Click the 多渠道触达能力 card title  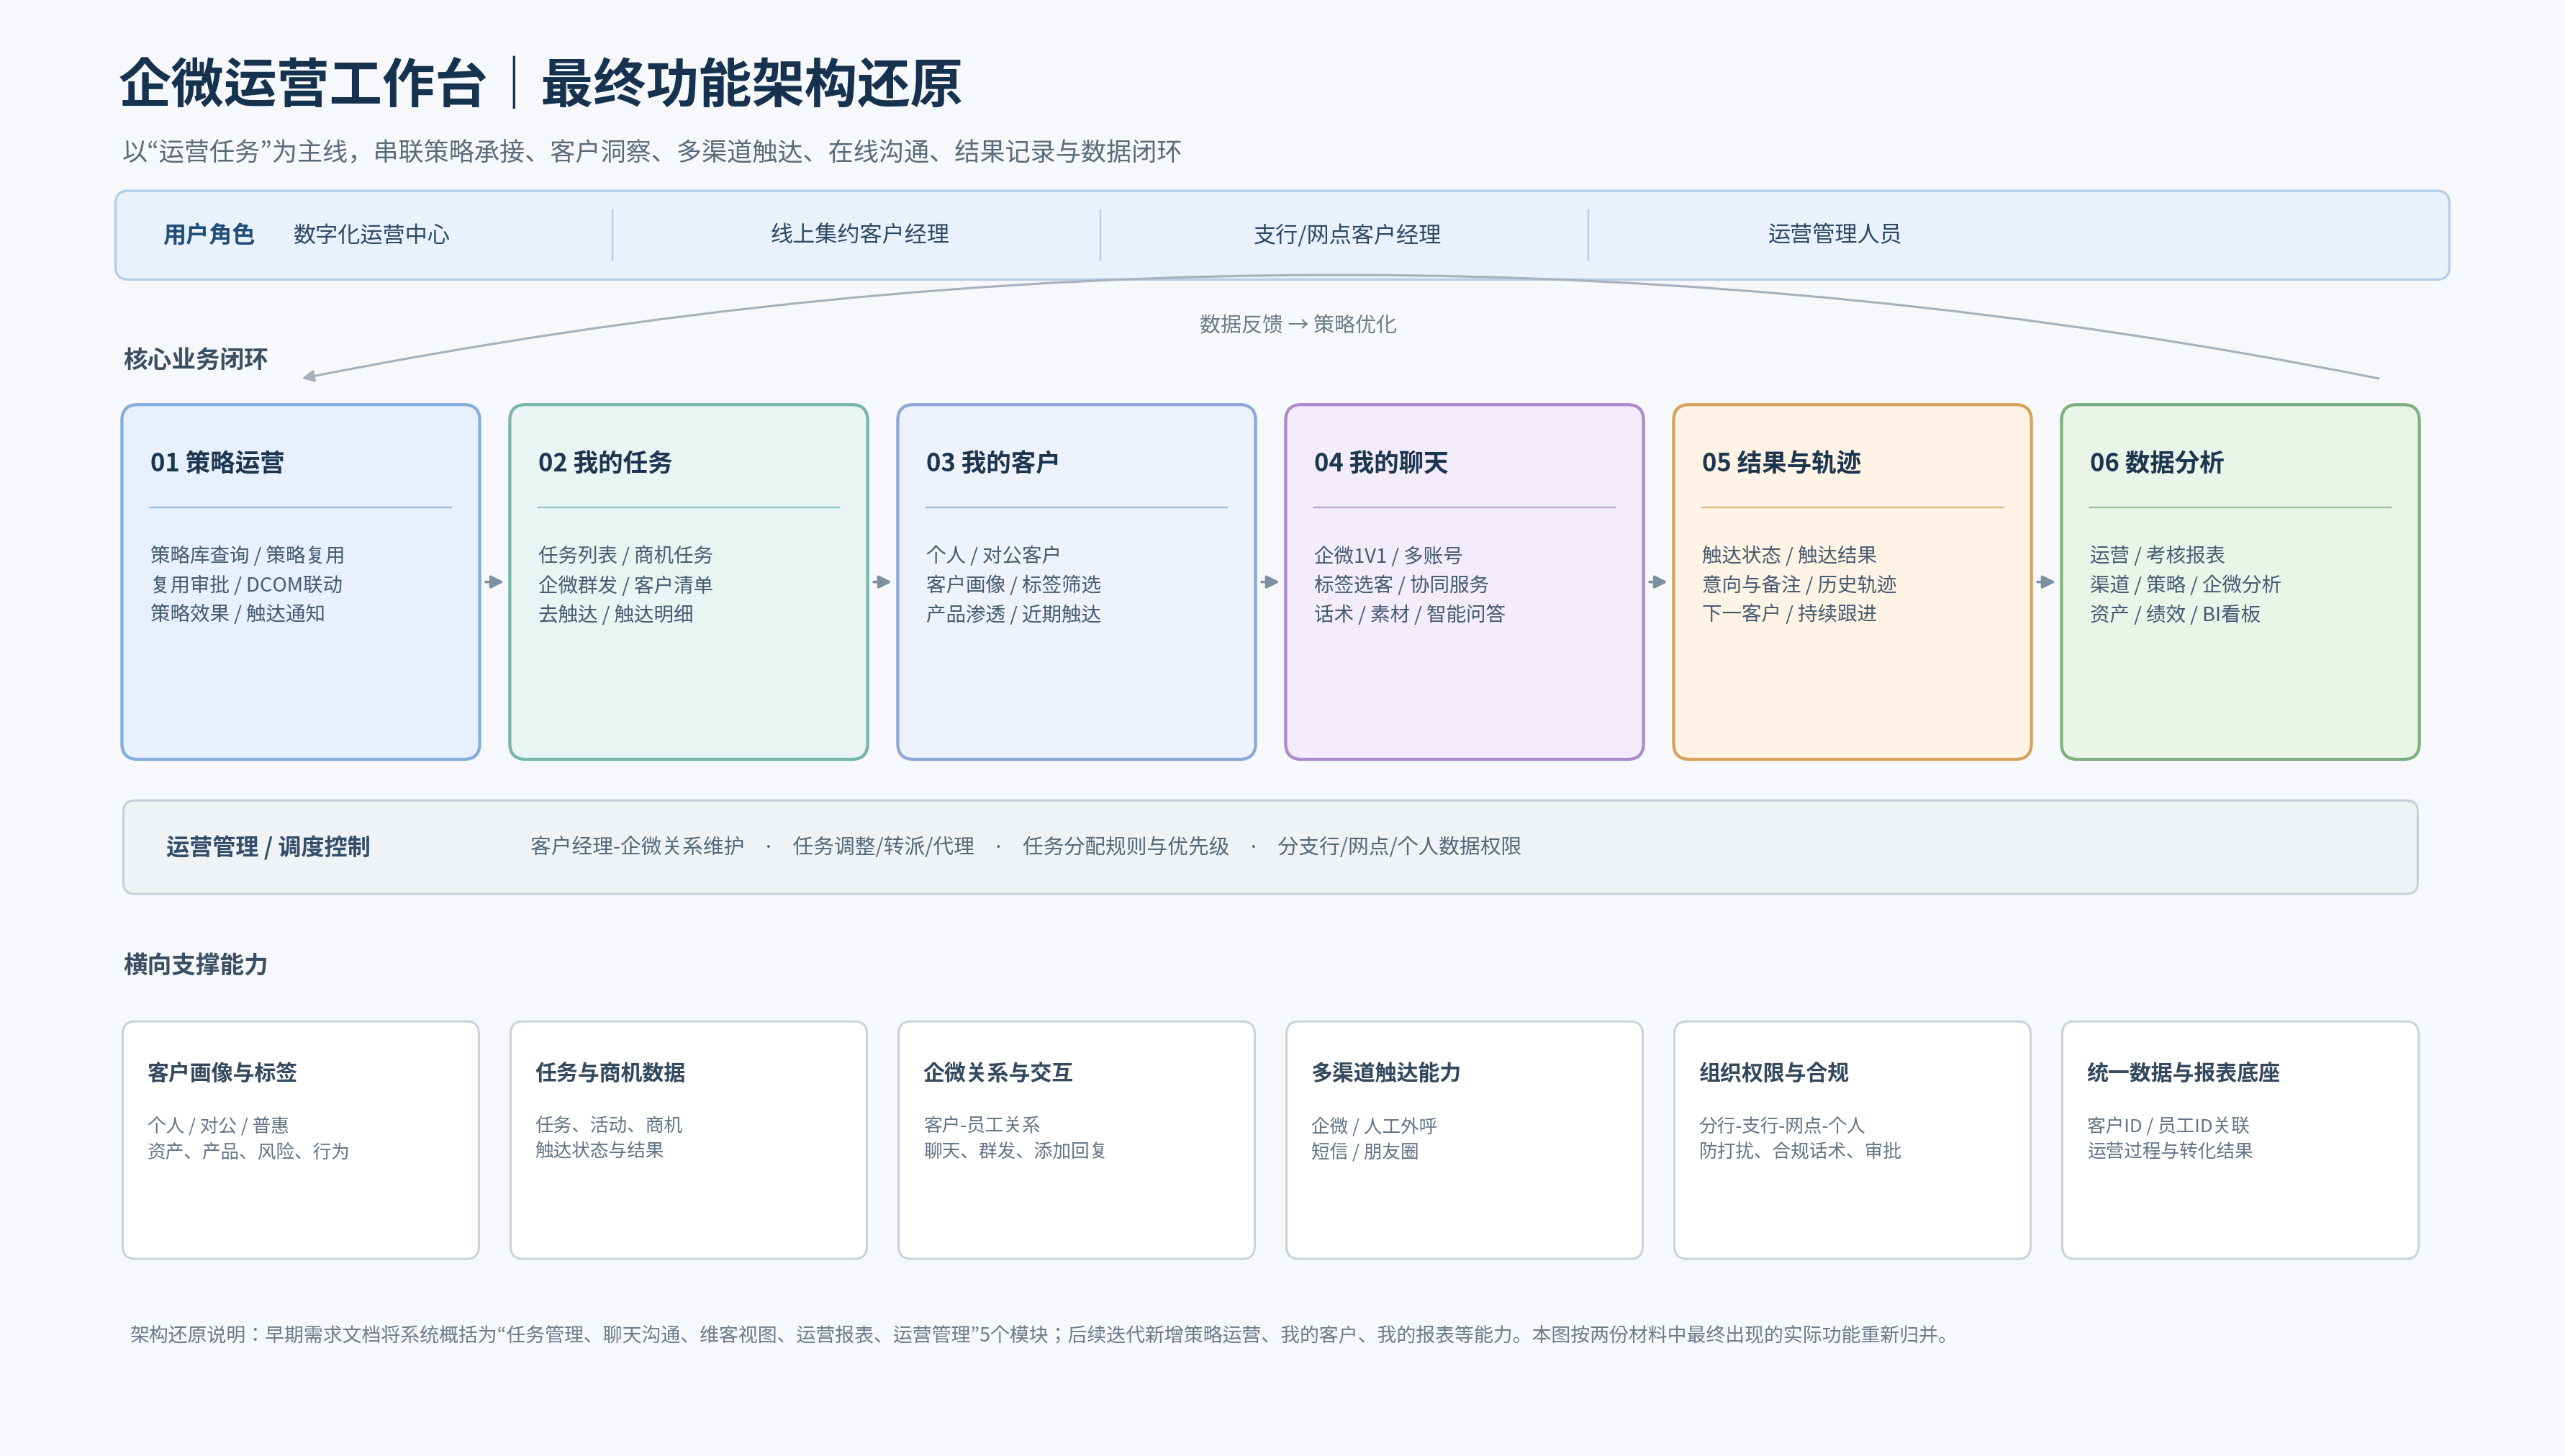pos(1386,1072)
